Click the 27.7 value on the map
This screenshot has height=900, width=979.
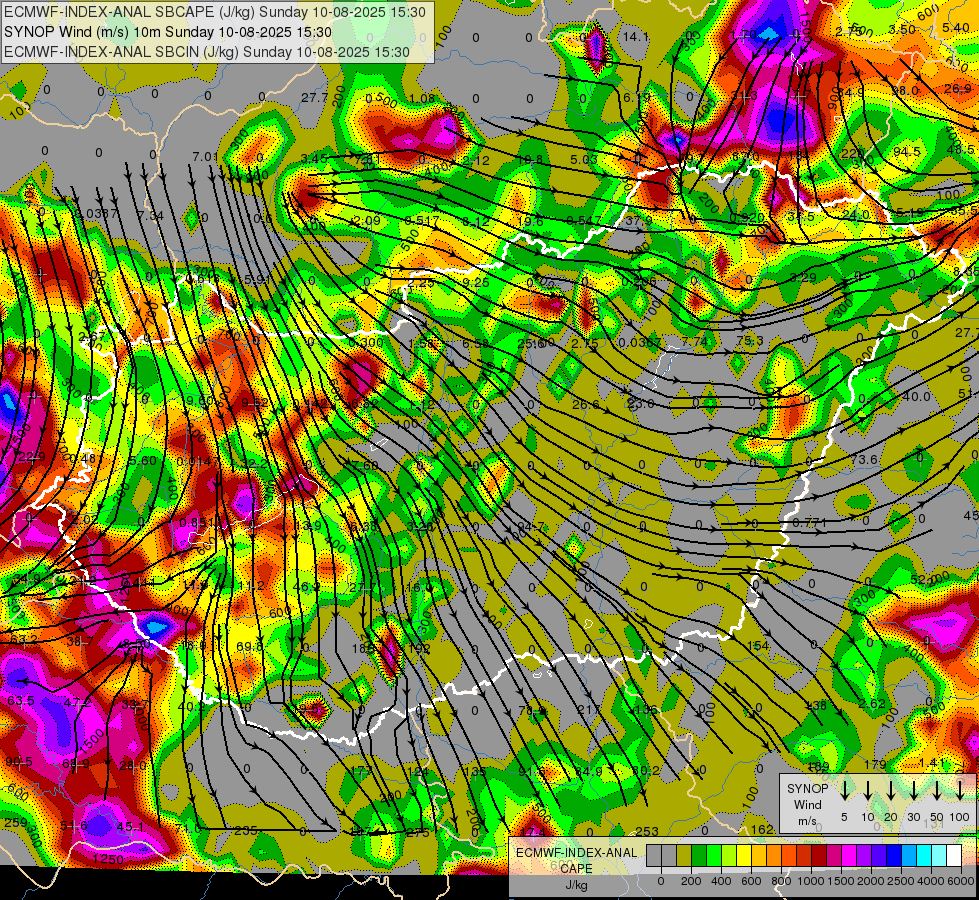click(x=314, y=97)
